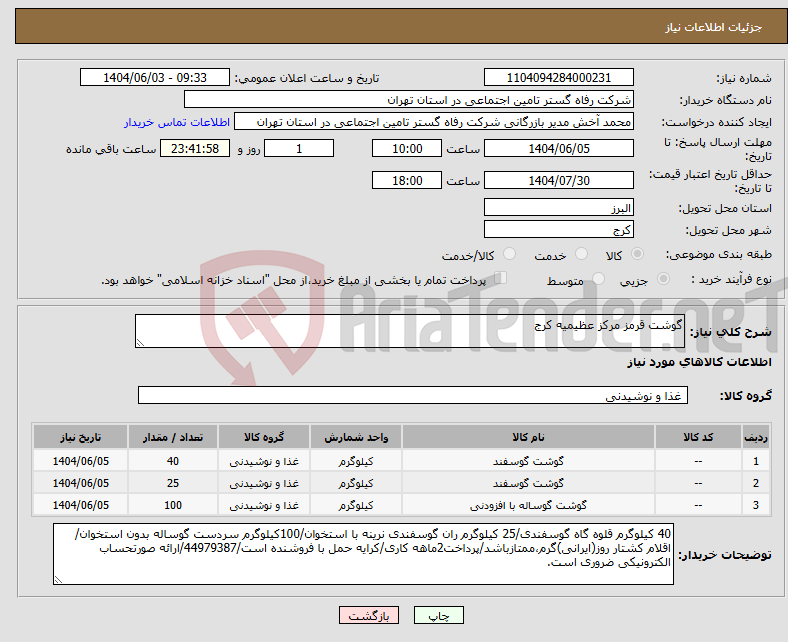Click the تعداد / مقدار column header
This screenshot has width=788, height=642.
pos(173,437)
